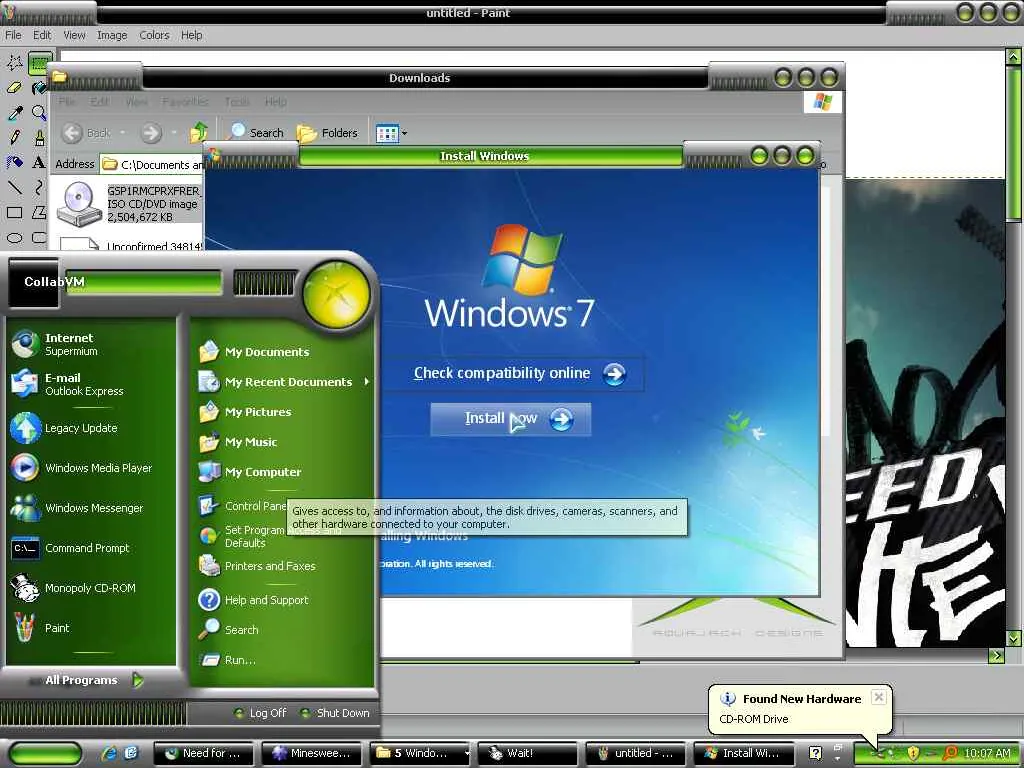Select the GSP1RMCPRXFRER ISO disc image file
Screen dimensions: 1024x768
(129, 204)
